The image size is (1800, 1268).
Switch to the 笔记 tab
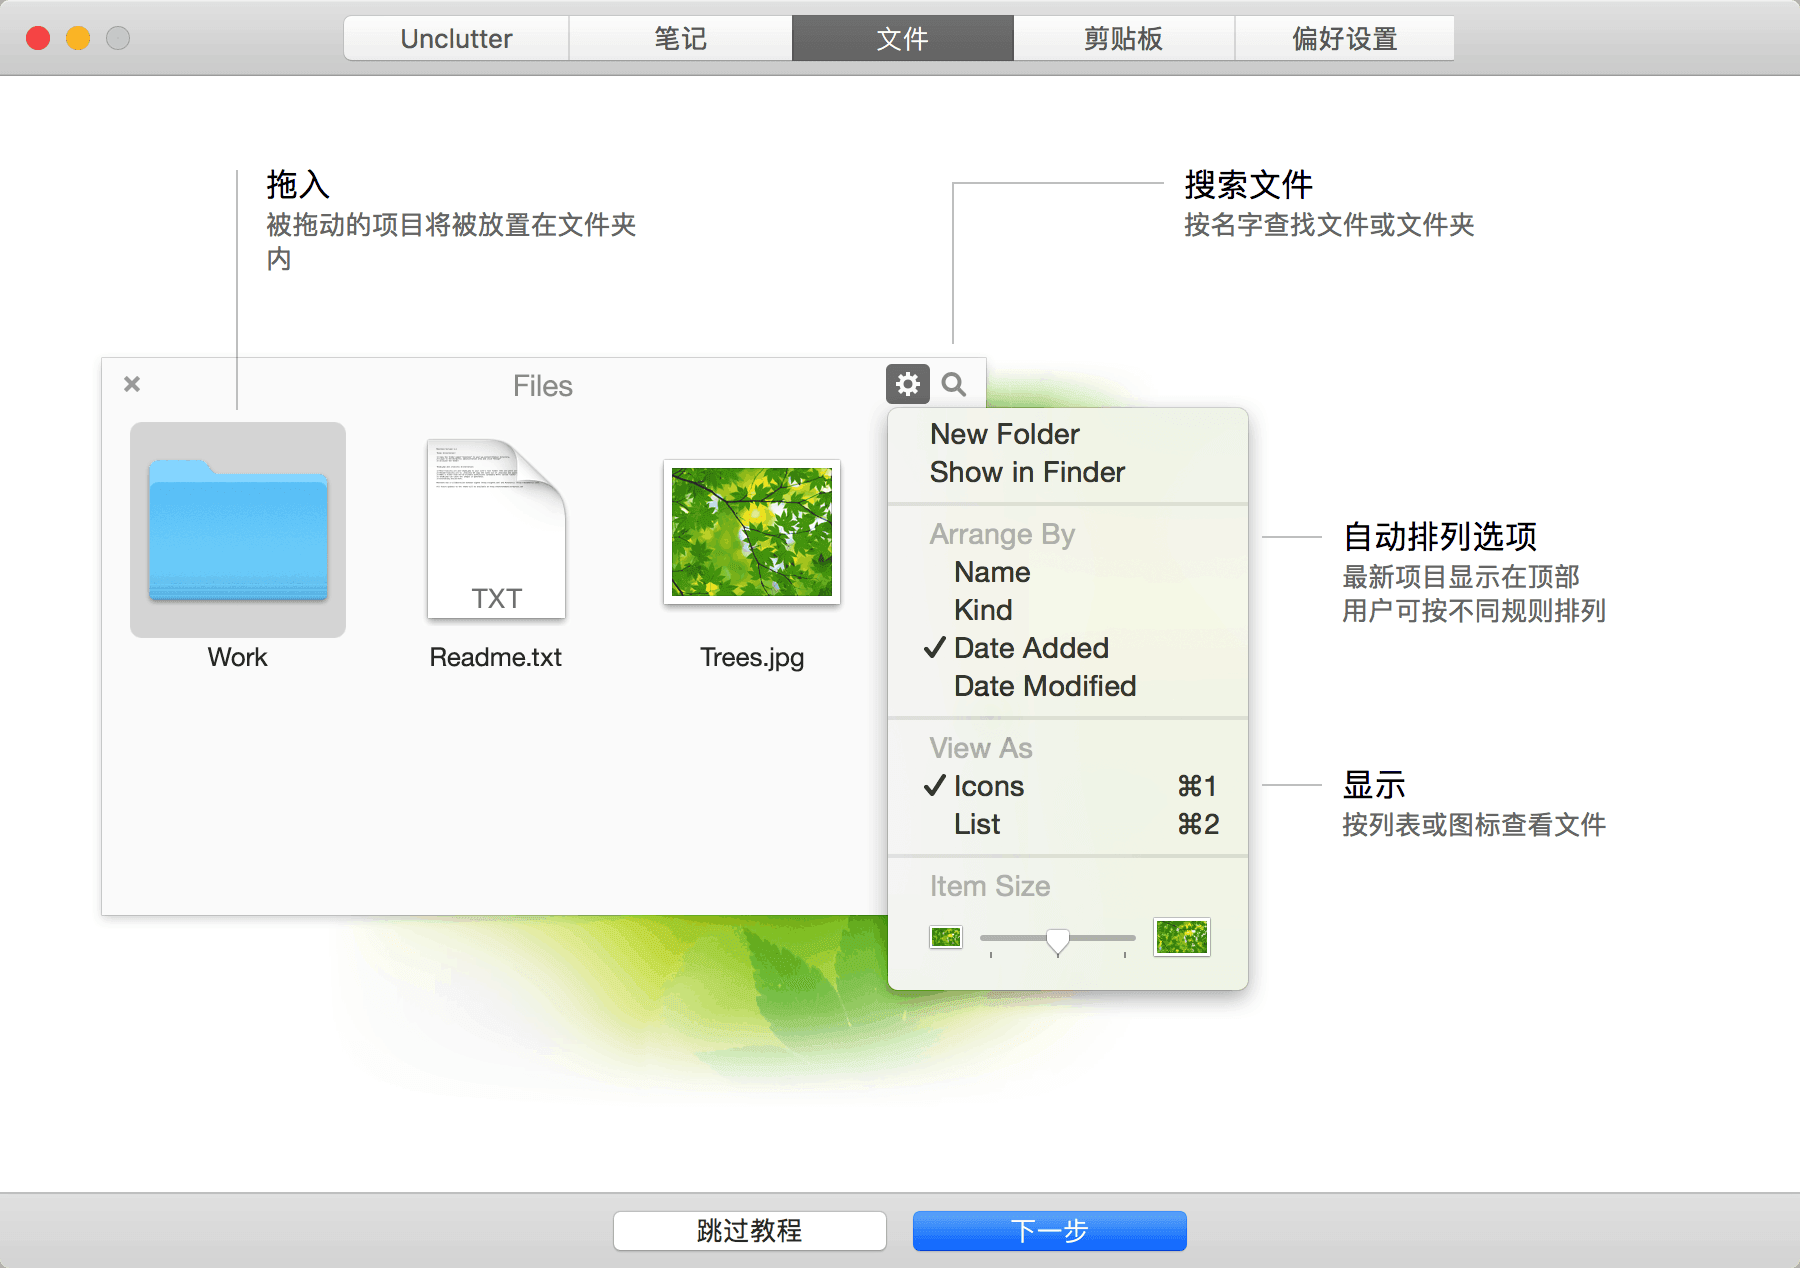(x=680, y=38)
